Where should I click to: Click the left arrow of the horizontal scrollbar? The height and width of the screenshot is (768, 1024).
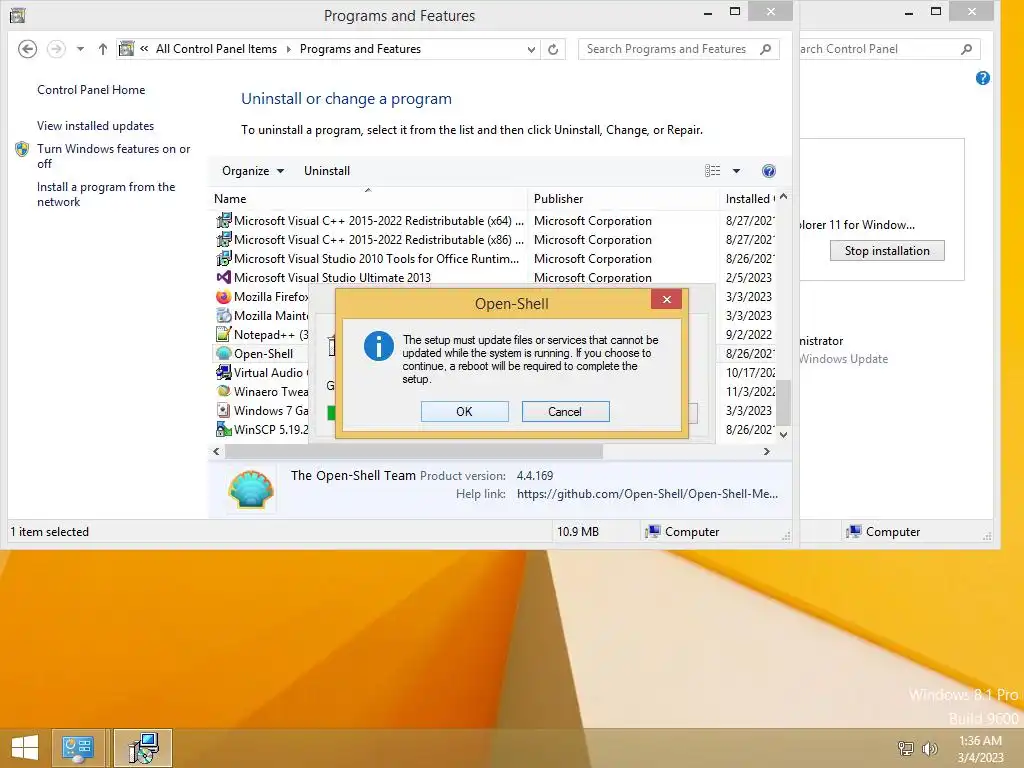coord(216,451)
